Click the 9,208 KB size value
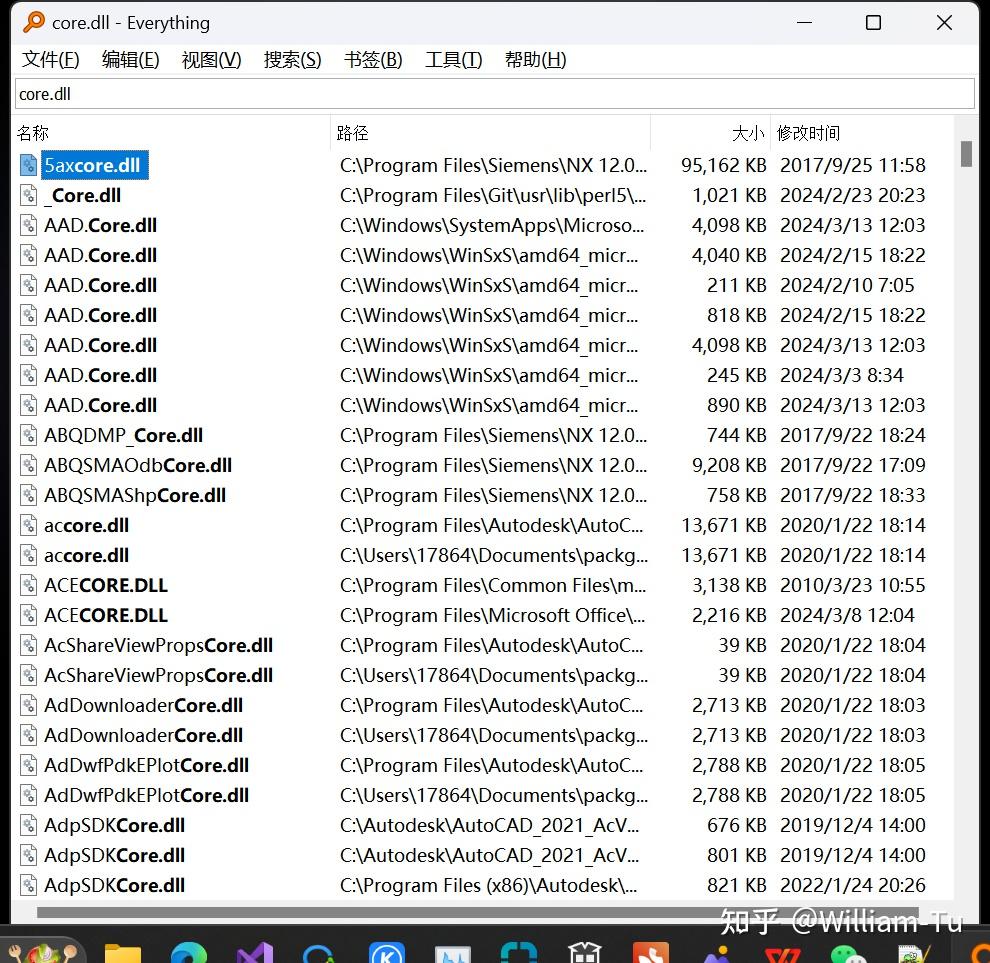 click(x=729, y=465)
